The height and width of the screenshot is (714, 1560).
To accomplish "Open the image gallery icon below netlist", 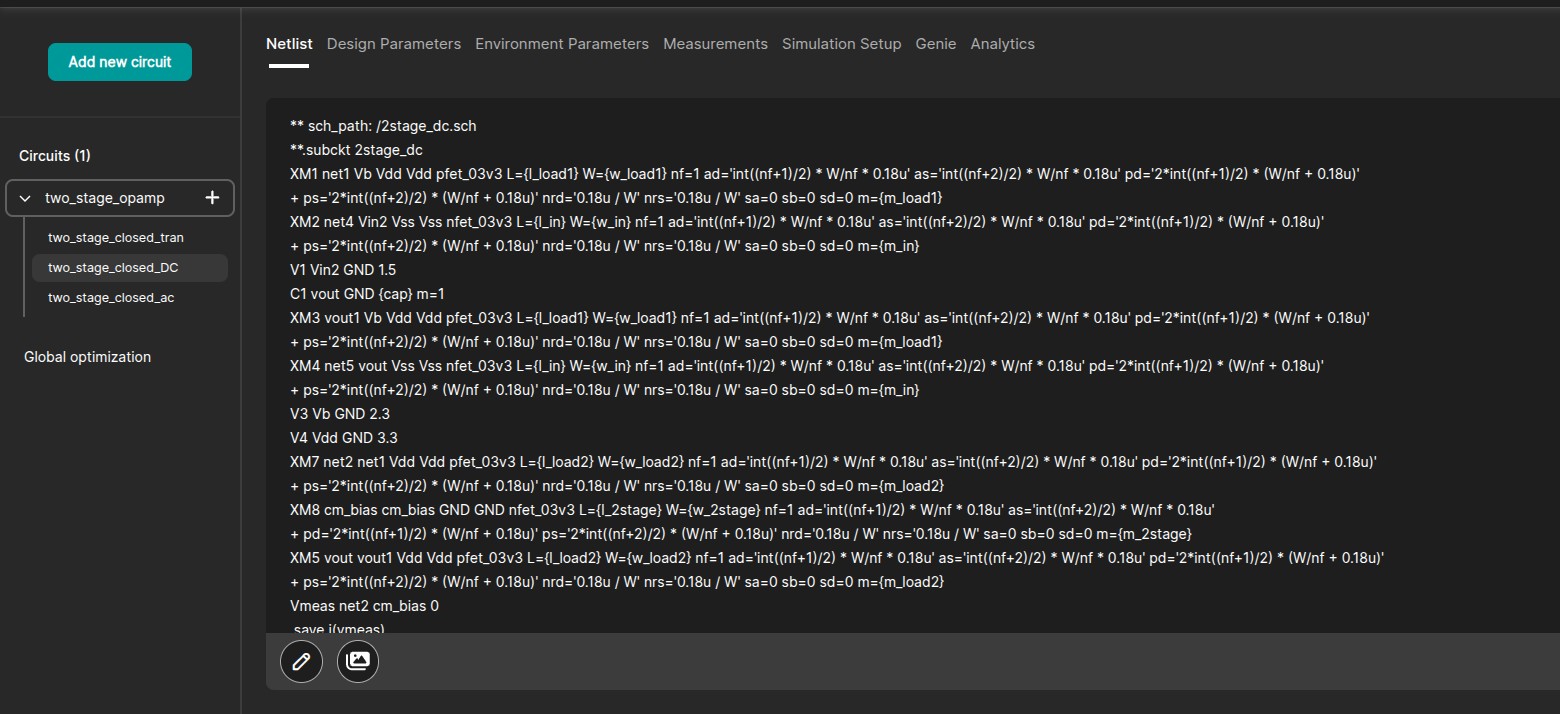I will coord(358,661).
